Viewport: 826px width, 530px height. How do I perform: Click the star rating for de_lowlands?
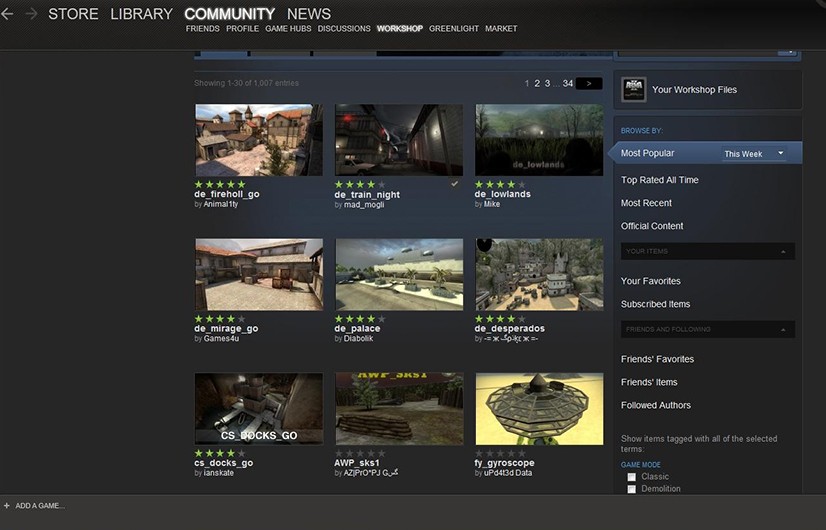(500, 184)
